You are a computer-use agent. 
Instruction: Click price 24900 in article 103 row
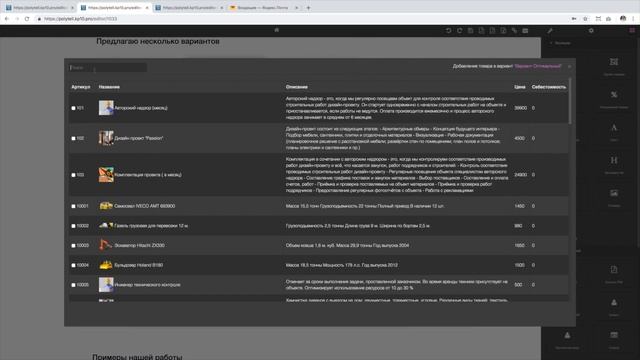[x=520, y=175]
